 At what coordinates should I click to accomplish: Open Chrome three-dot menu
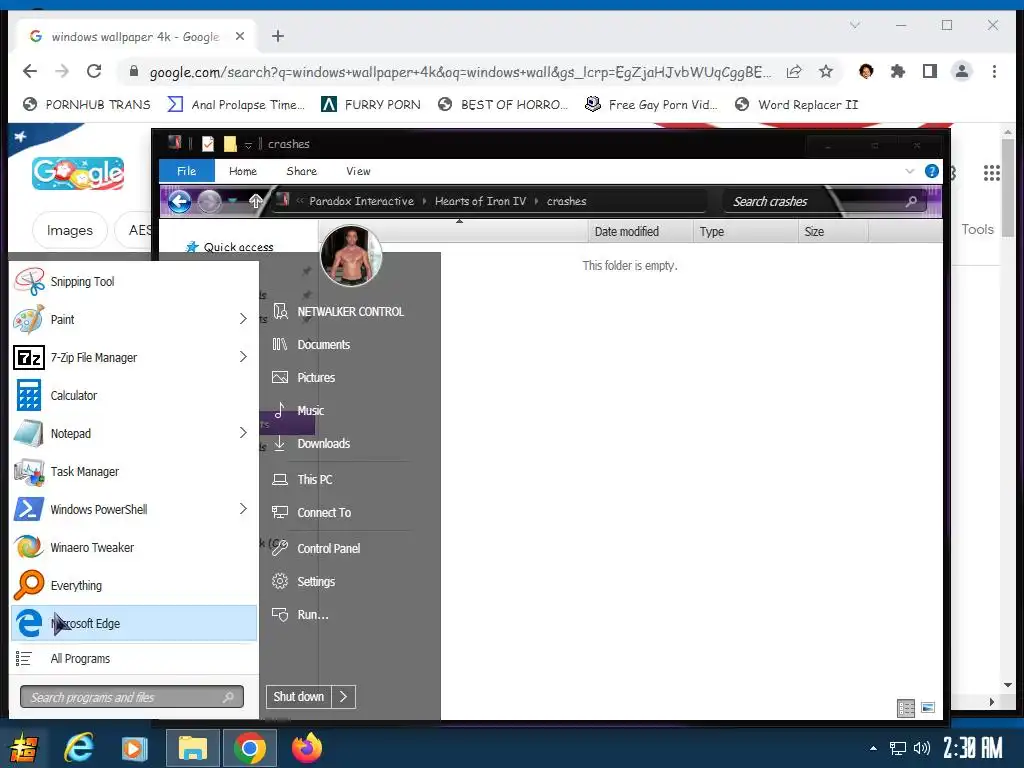tap(995, 71)
